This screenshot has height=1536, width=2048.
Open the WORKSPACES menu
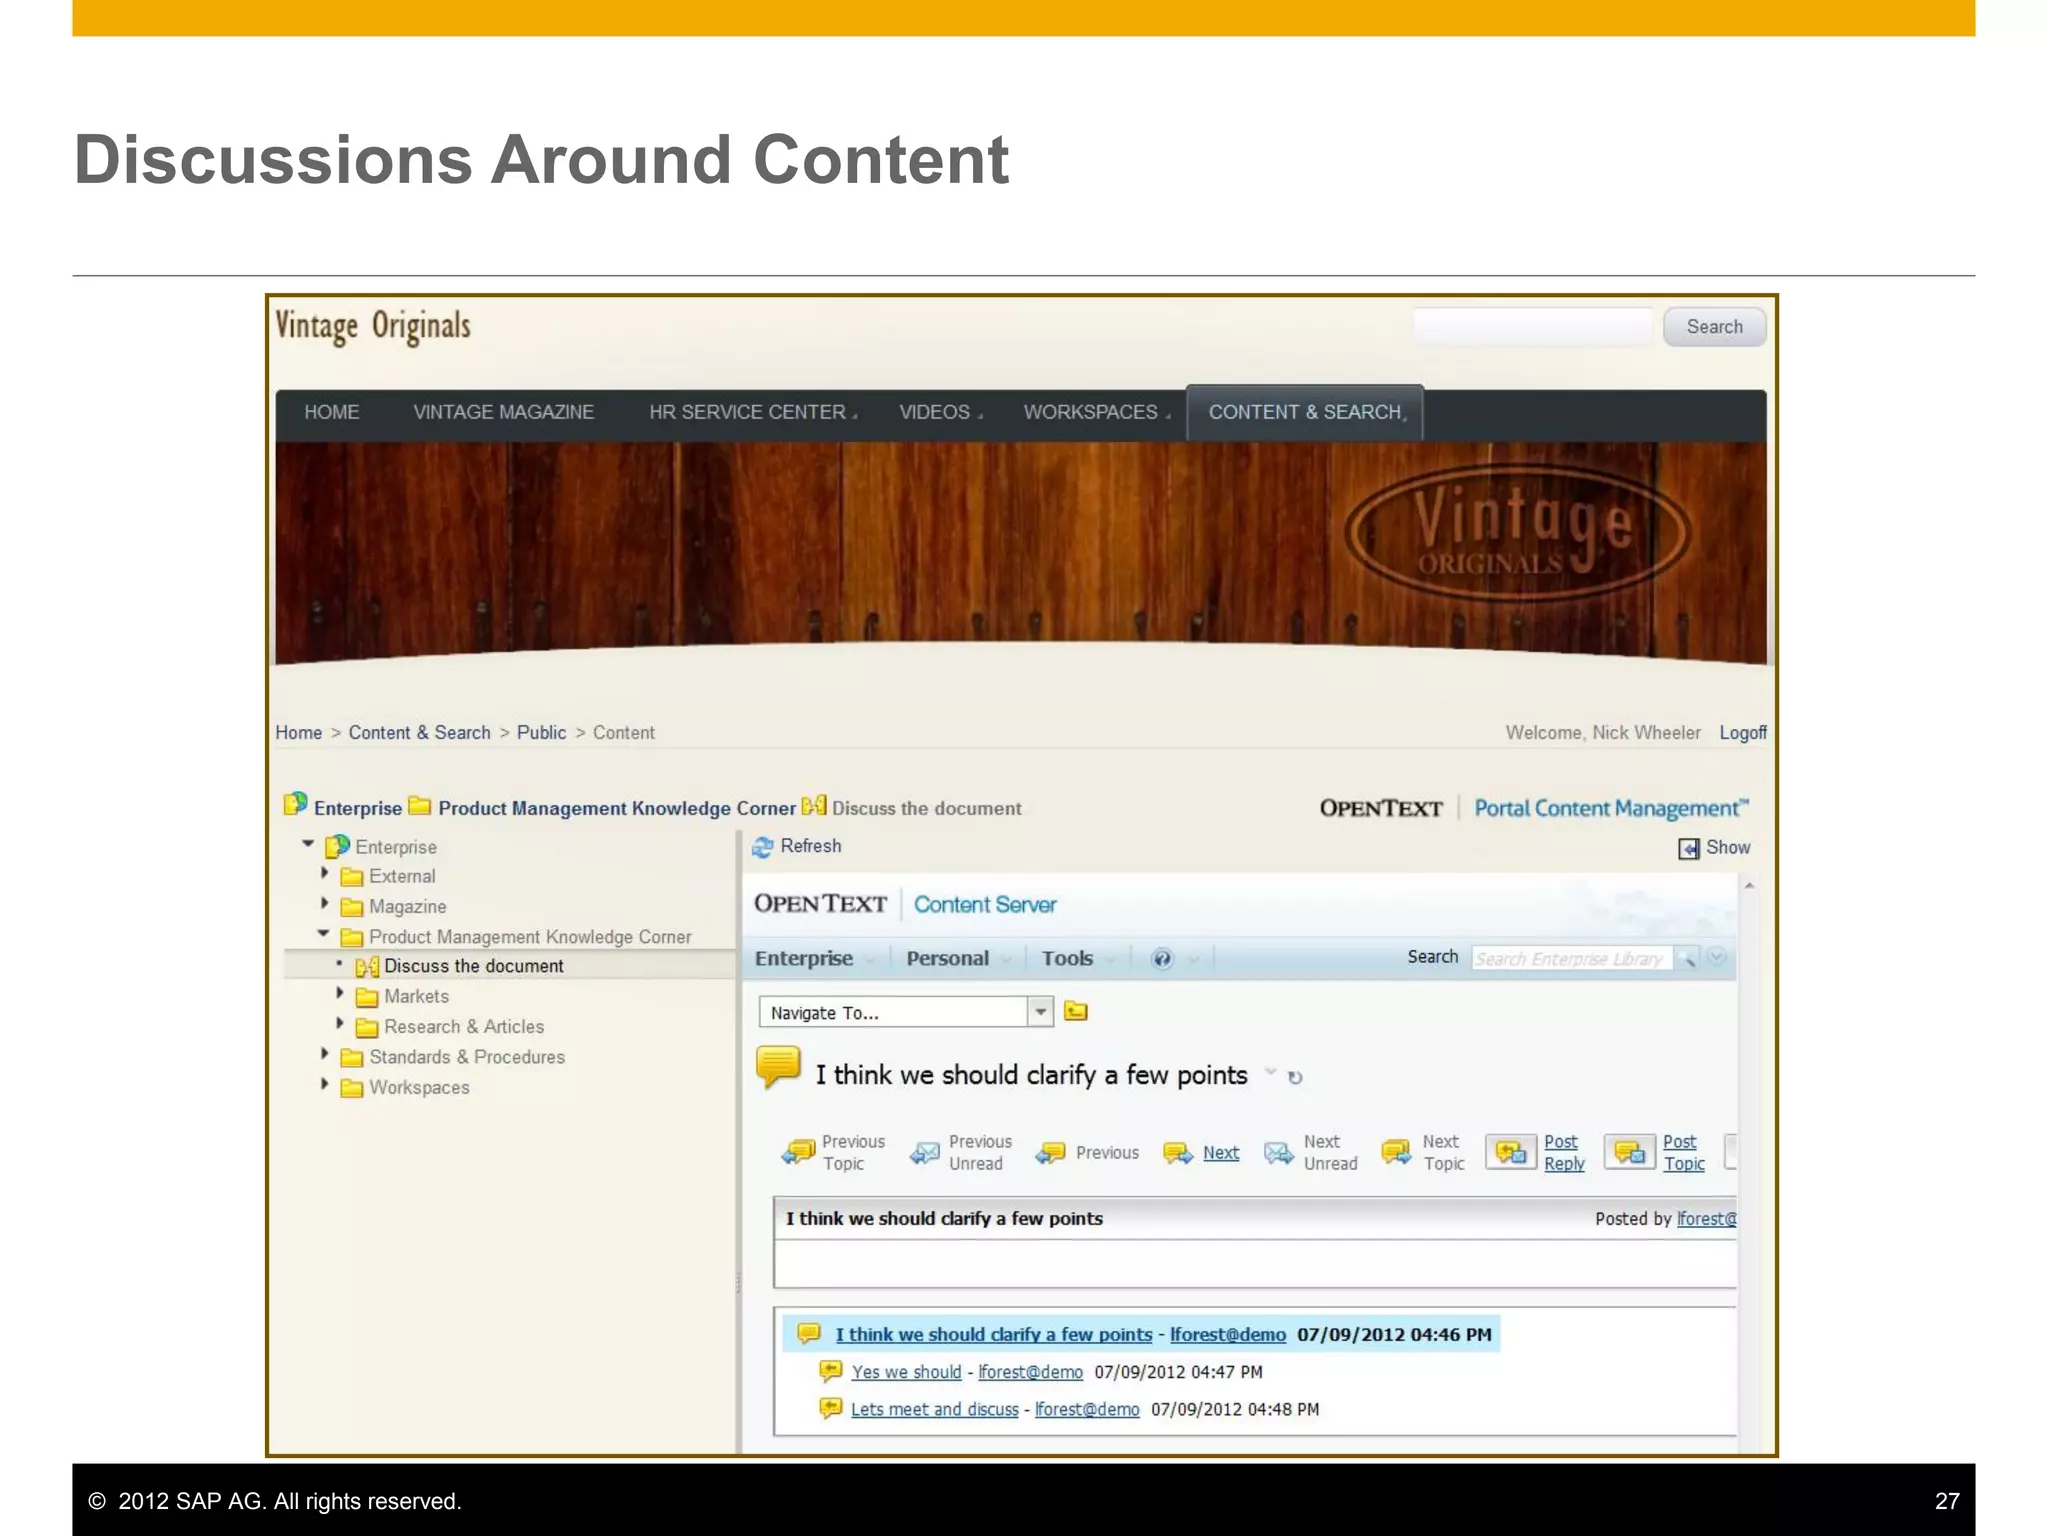1096,413
